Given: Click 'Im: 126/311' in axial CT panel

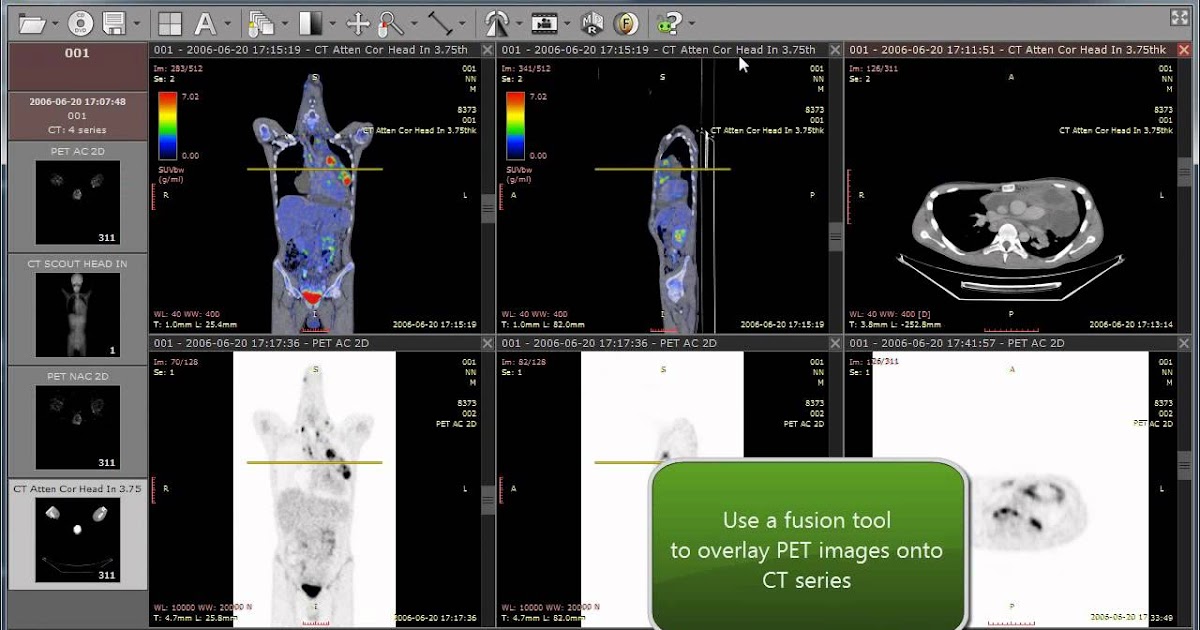Looking at the screenshot, I should pos(873,68).
